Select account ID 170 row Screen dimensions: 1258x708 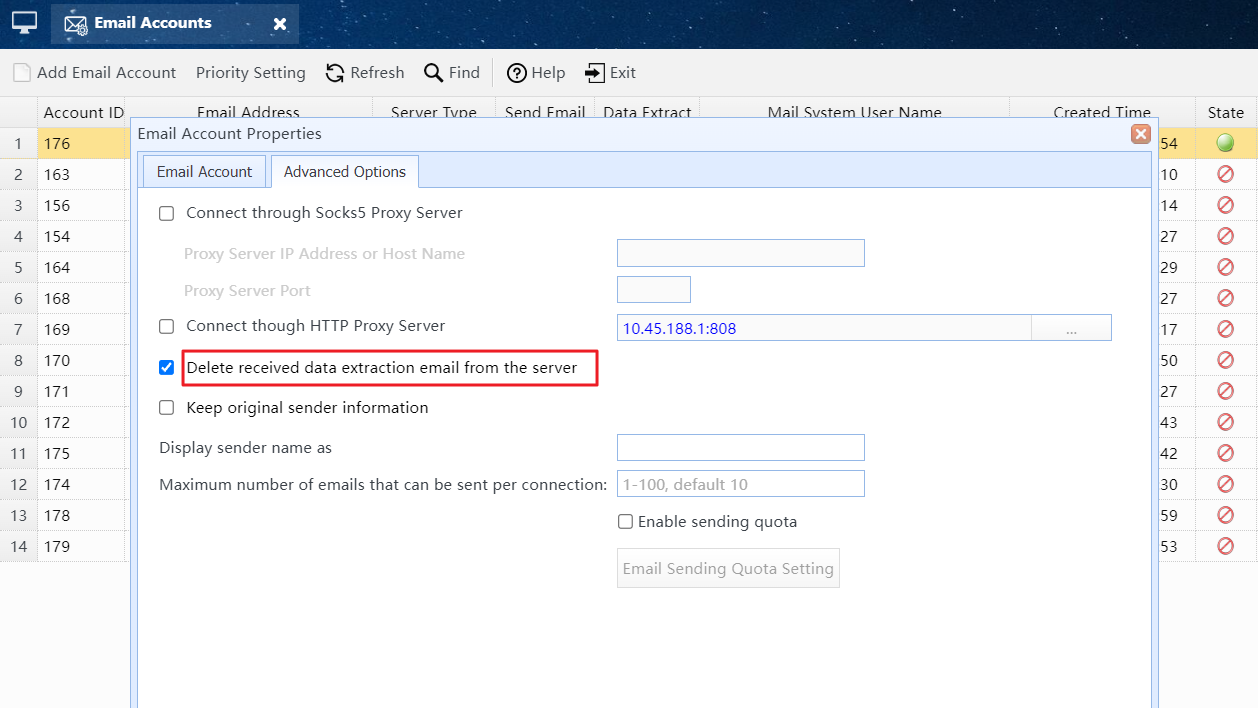point(84,360)
